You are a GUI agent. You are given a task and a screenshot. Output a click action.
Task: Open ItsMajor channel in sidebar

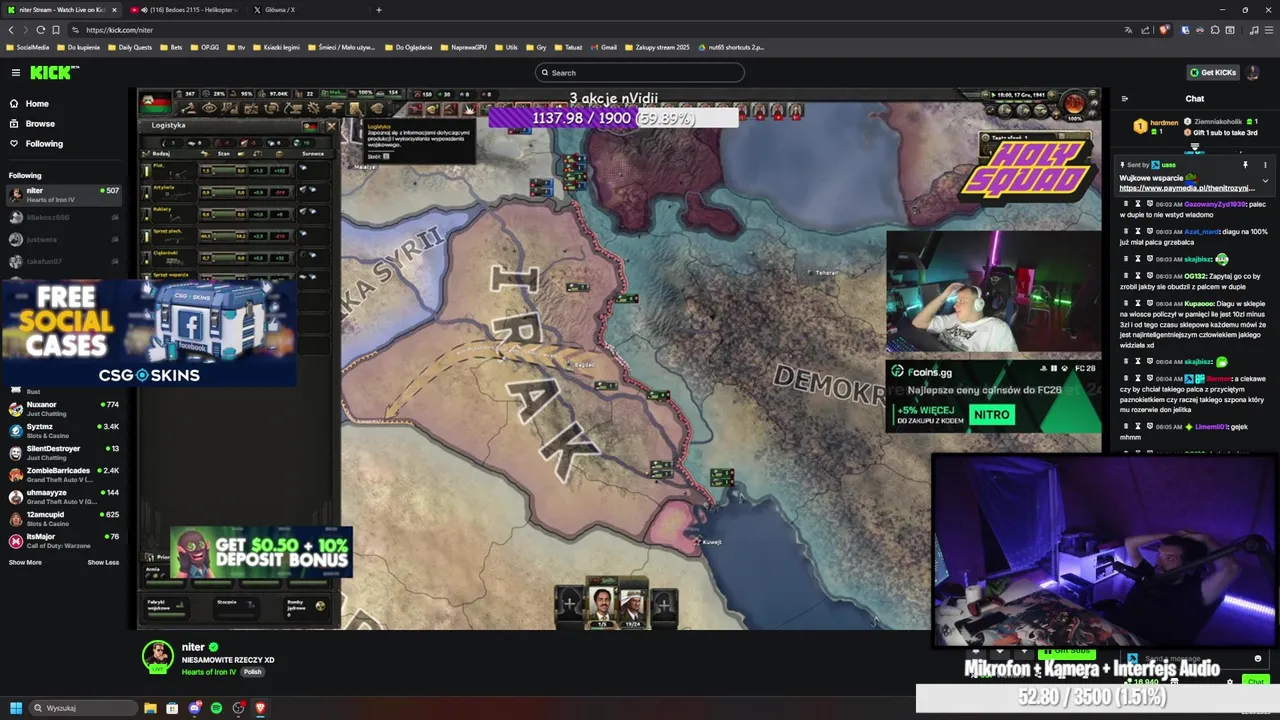[64, 540]
